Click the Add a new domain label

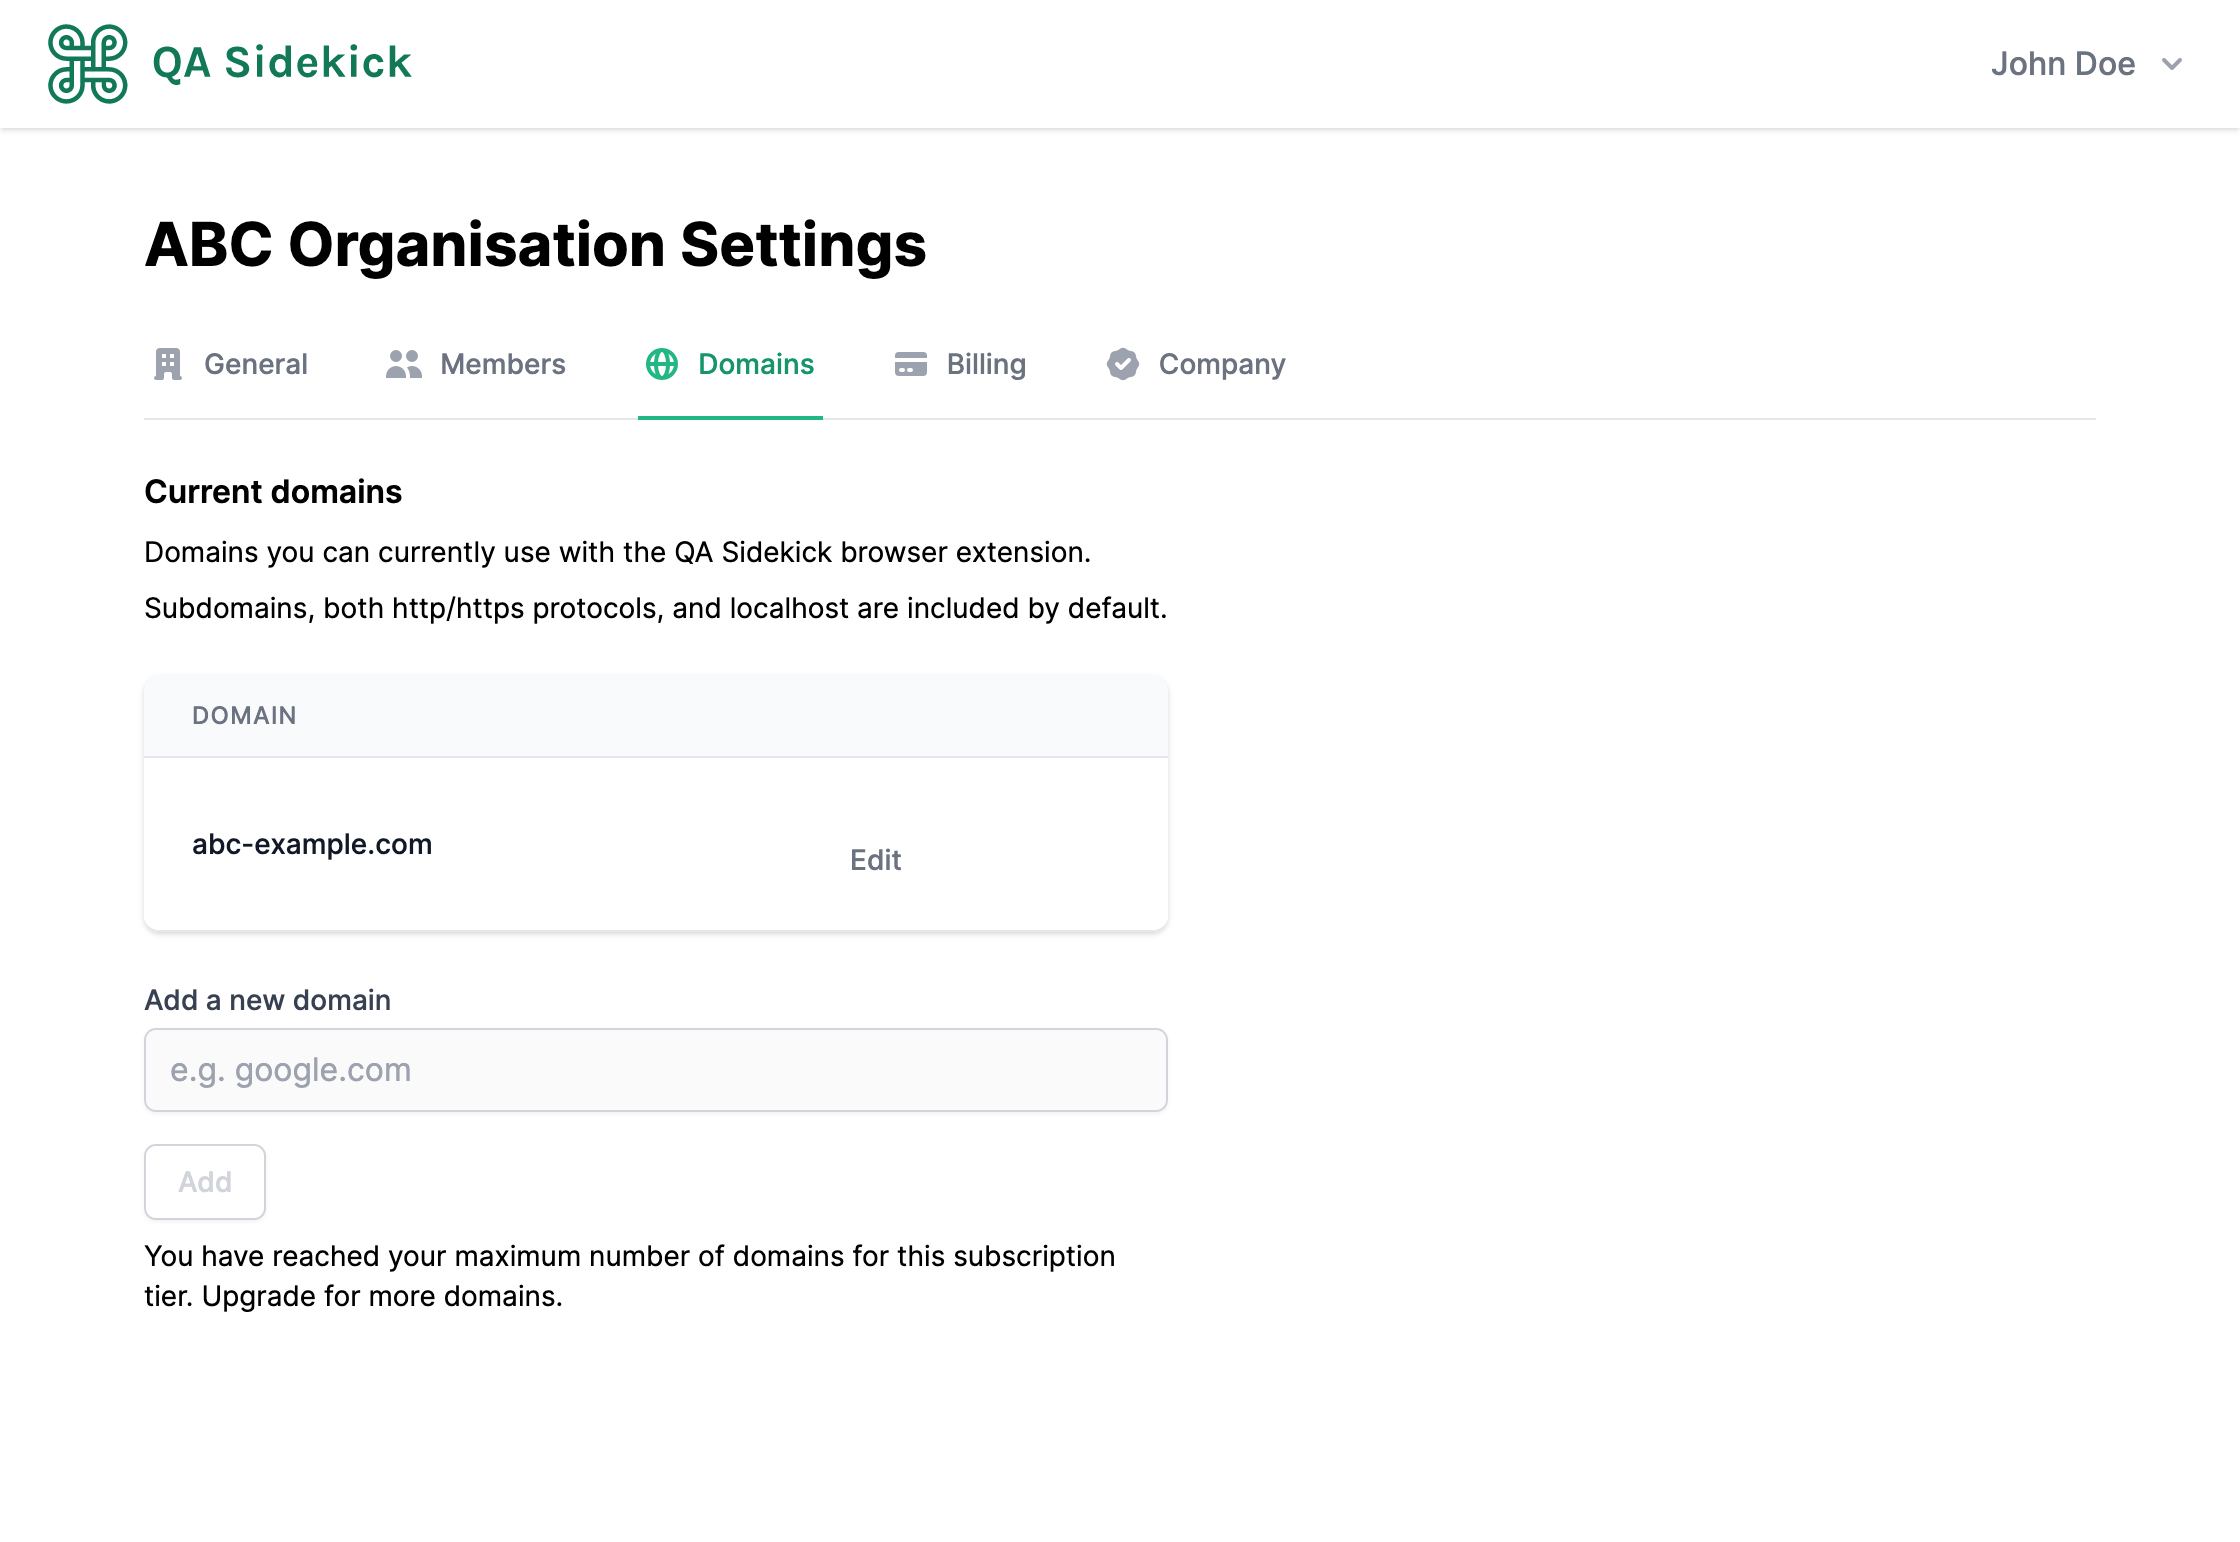(268, 1000)
